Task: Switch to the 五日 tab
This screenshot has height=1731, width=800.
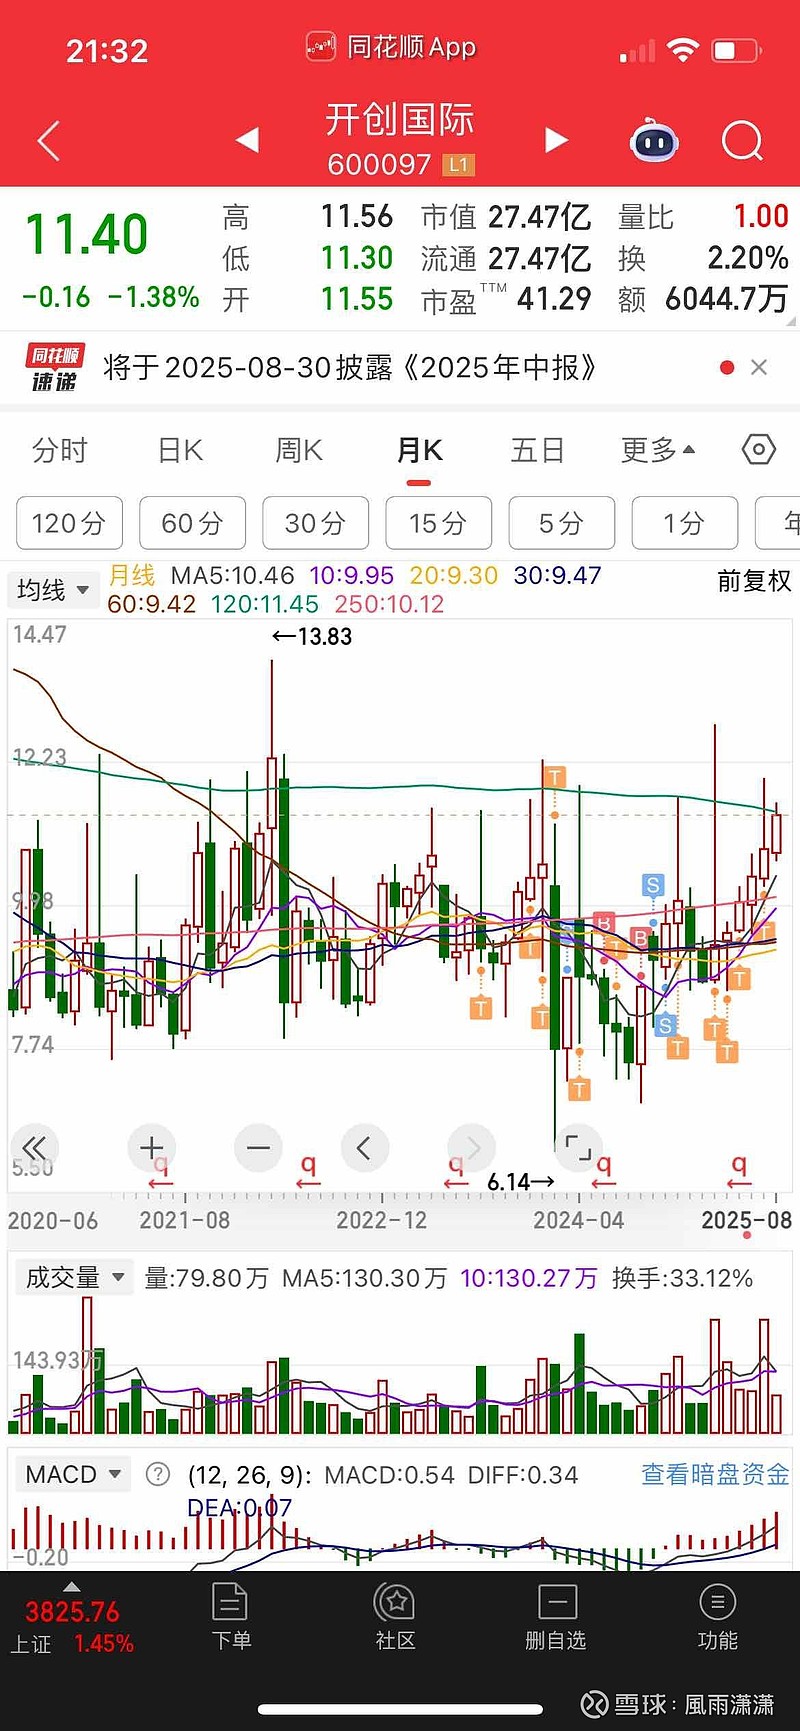Action: click(538, 450)
